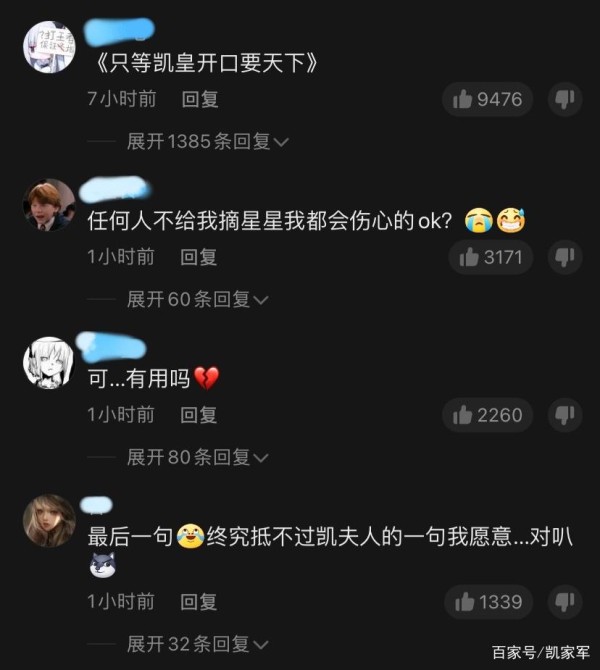Viewport: 600px width, 670px height.
Task: Like the comment with 9476 likes
Action: click(487, 100)
